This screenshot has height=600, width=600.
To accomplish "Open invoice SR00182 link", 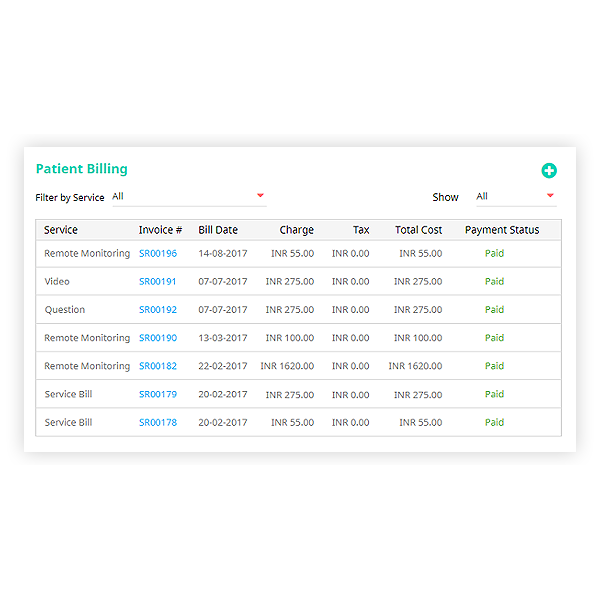I will tap(158, 366).
